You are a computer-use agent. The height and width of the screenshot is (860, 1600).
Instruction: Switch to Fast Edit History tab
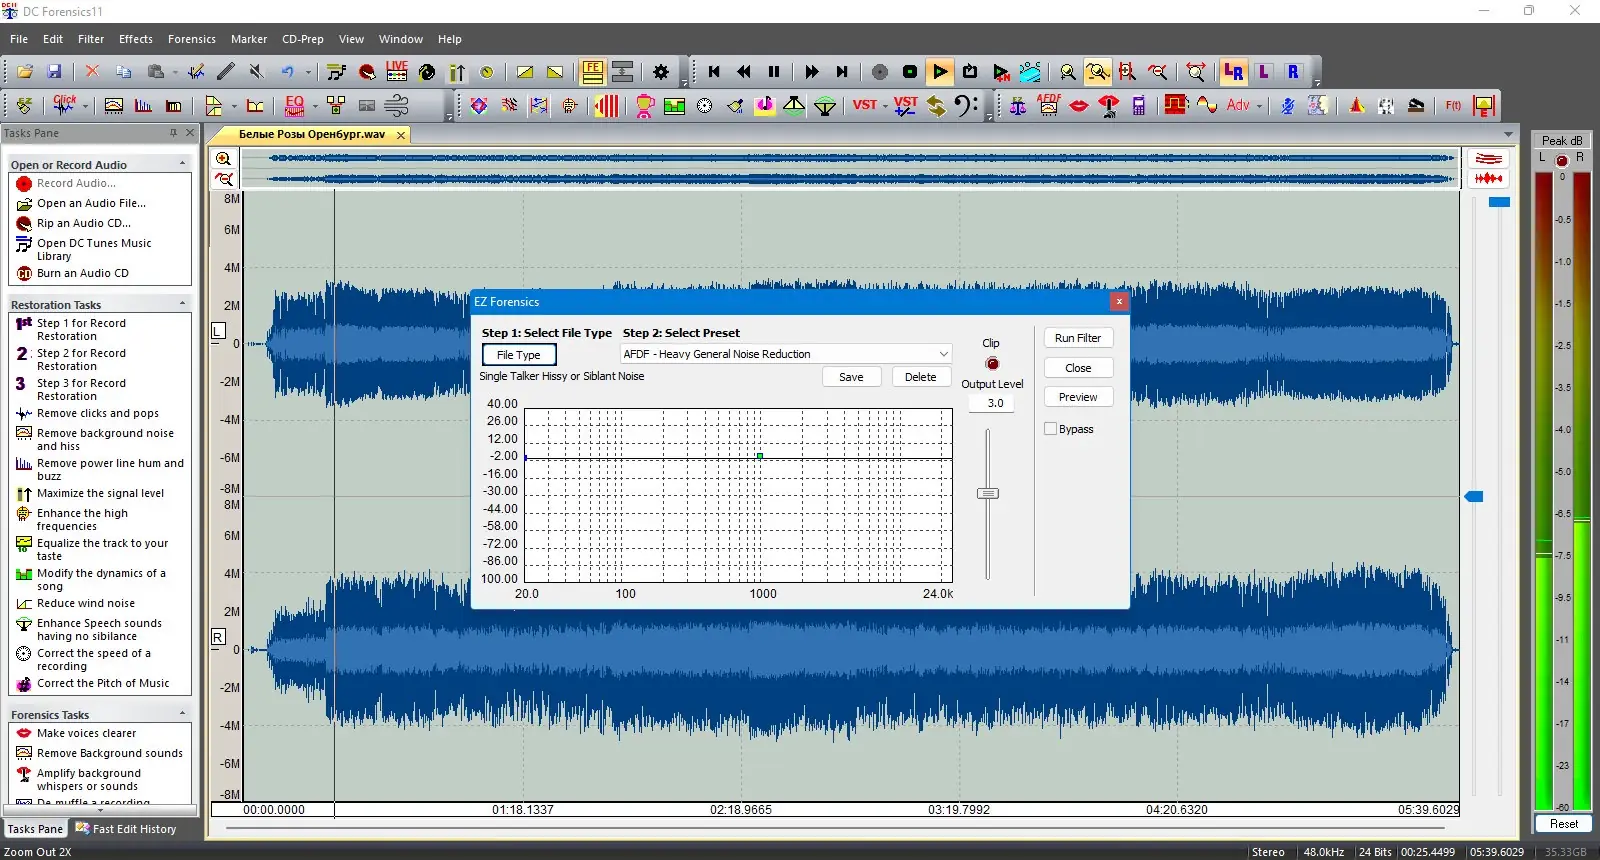(x=127, y=829)
